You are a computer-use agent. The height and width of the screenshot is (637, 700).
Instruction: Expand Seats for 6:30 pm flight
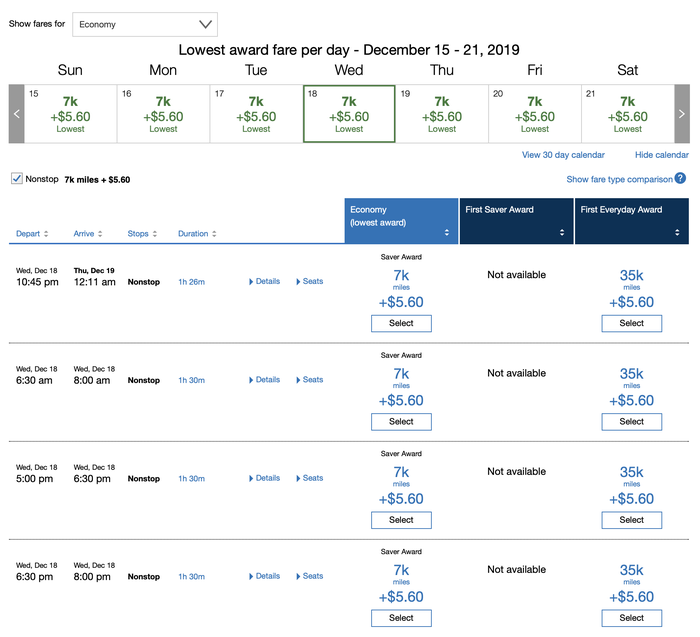[309, 576]
